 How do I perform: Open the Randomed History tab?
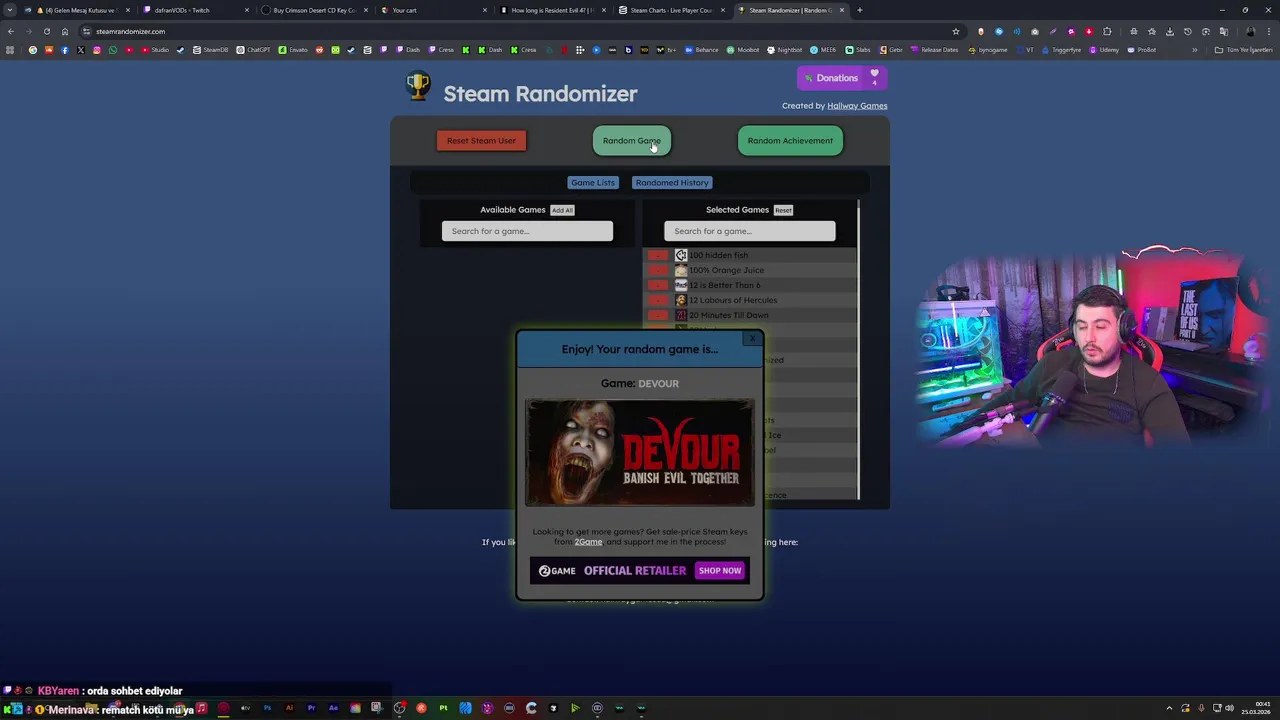point(672,183)
